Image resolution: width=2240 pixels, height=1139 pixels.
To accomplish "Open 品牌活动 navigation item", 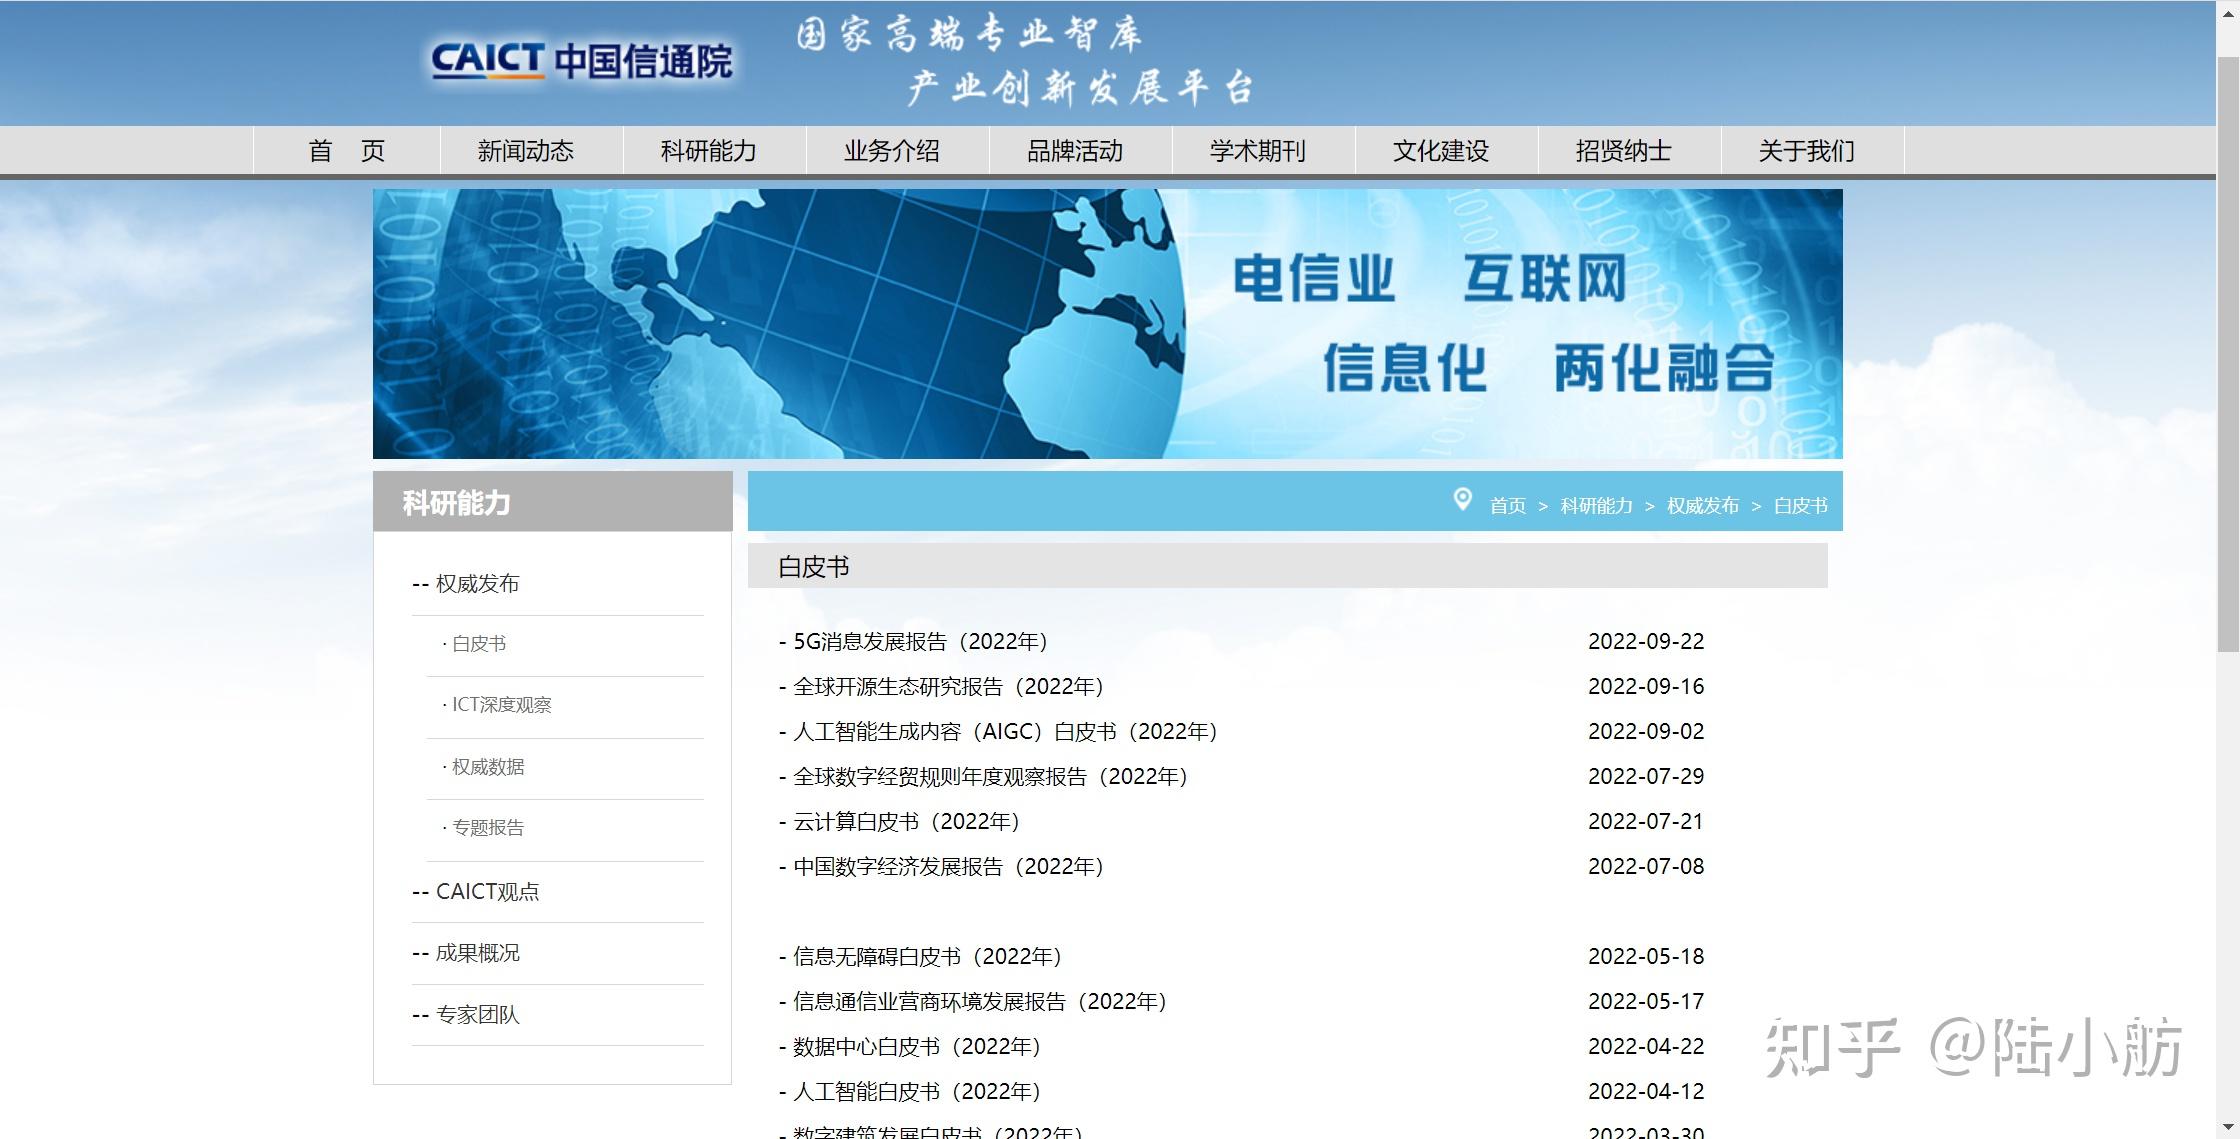I will pos(1075,150).
